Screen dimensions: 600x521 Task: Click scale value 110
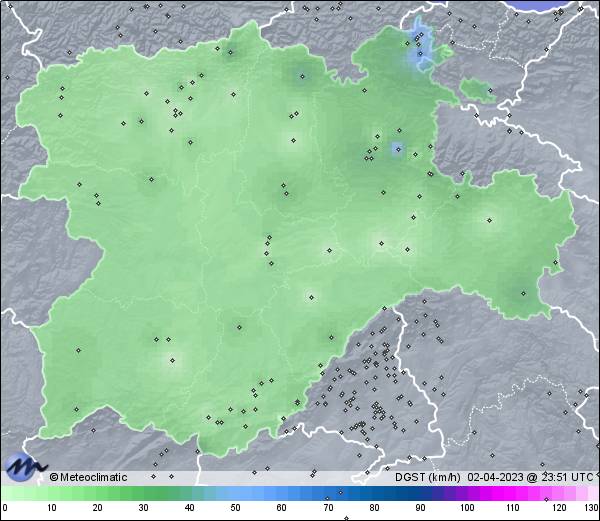click(x=513, y=508)
